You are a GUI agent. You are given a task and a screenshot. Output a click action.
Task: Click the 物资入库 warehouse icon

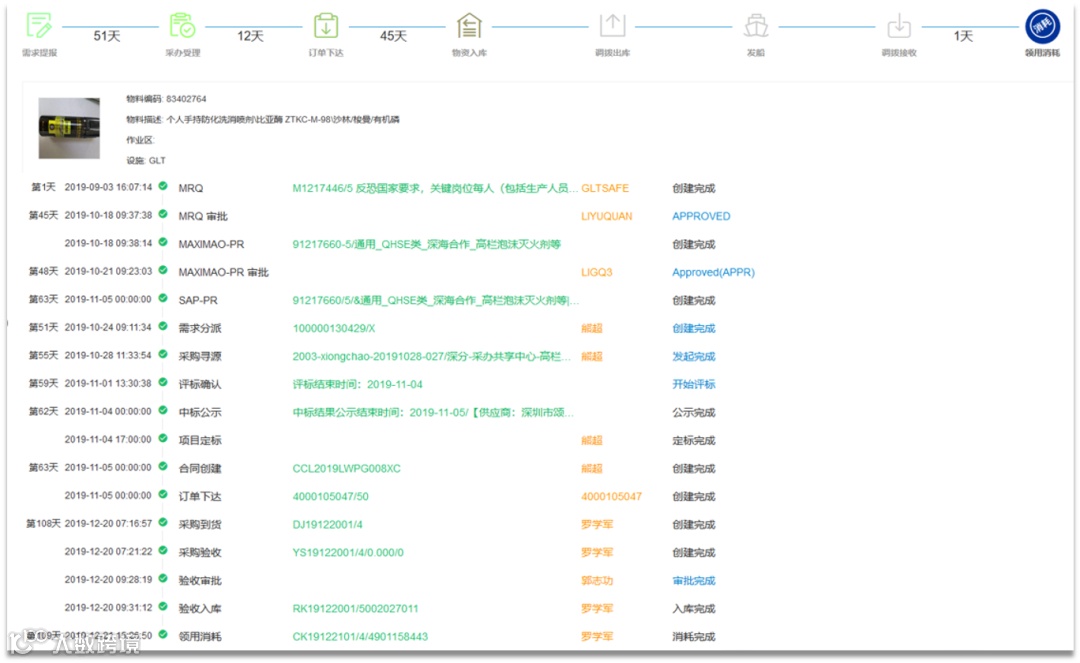(x=469, y=25)
